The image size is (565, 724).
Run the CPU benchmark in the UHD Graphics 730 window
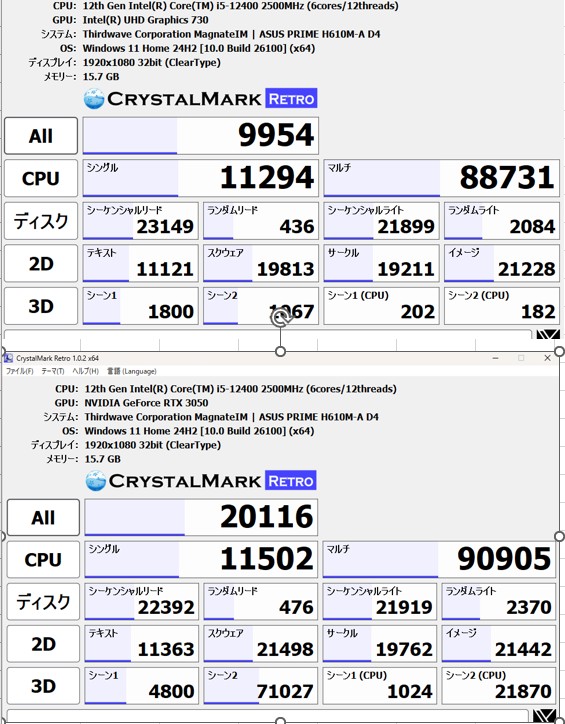pyautogui.click(x=41, y=178)
